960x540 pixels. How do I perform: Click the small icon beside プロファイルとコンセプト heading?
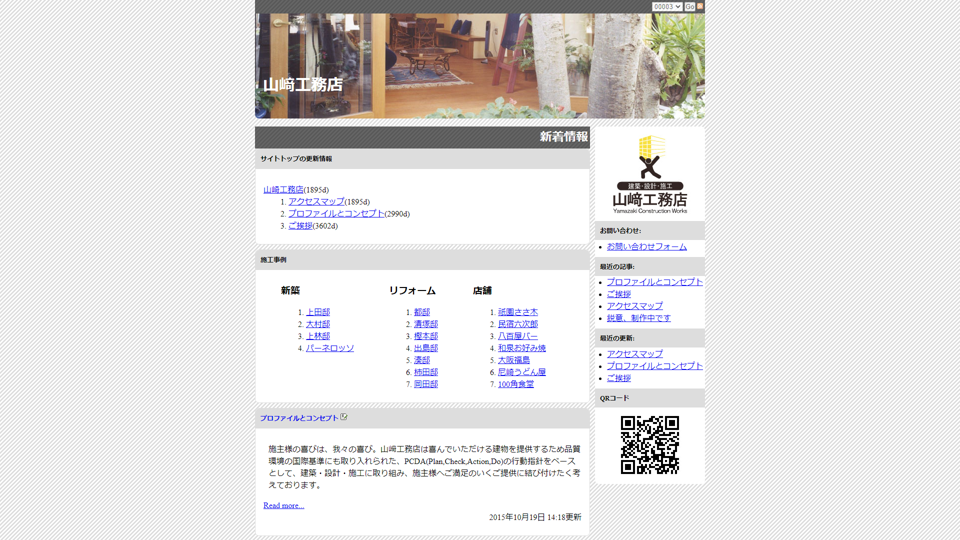[344, 417]
